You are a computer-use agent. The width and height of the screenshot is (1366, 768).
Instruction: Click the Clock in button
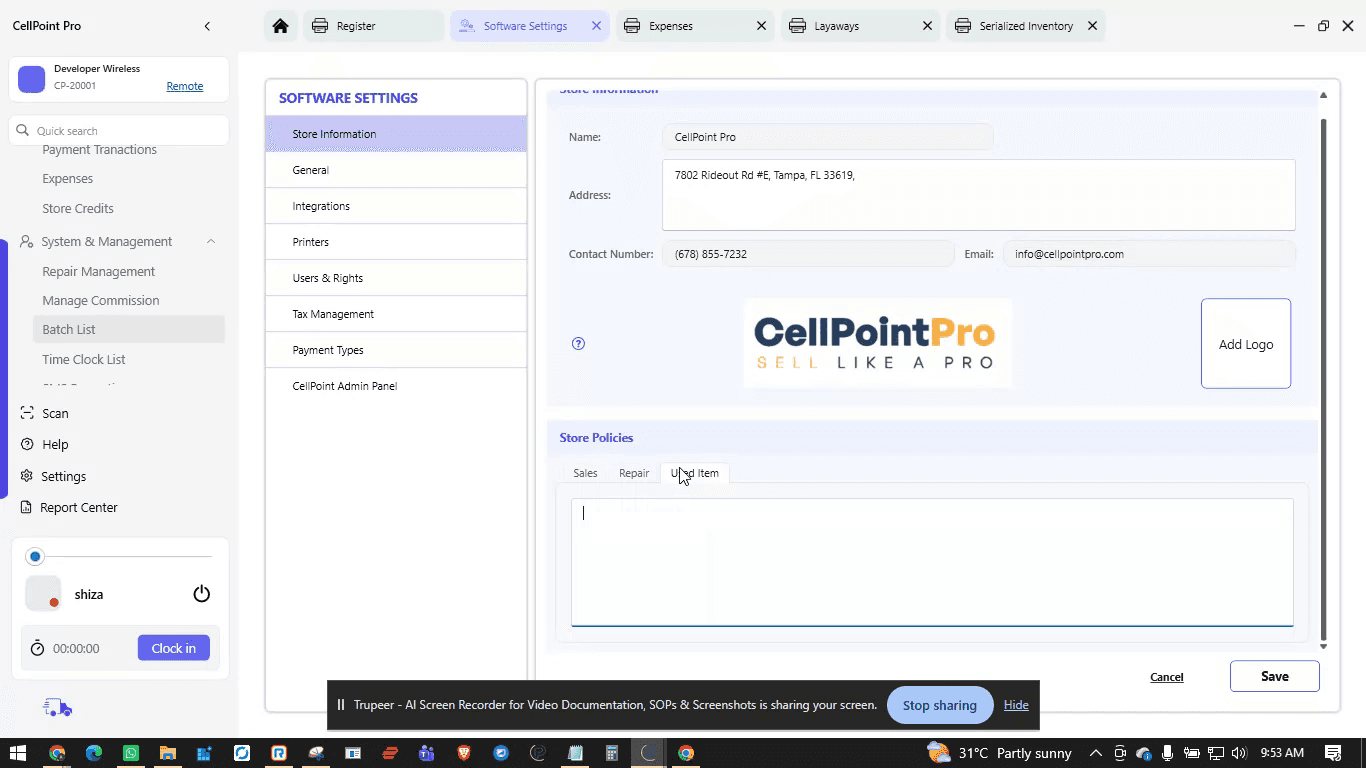point(174,648)
